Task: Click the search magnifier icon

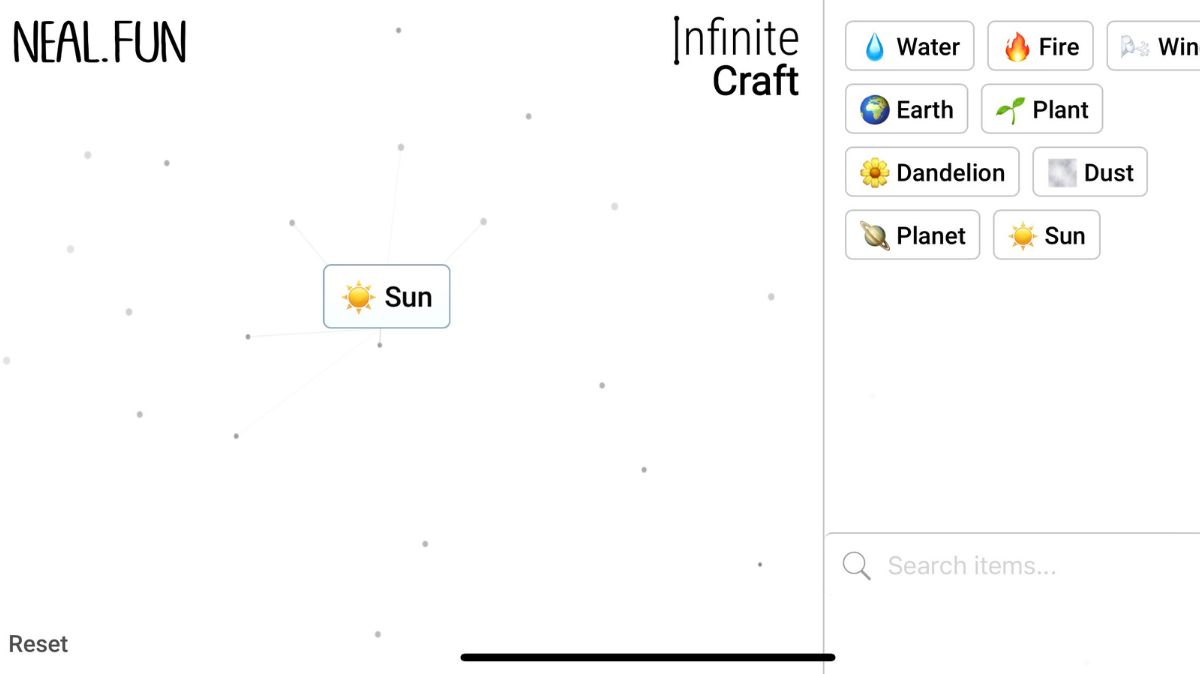Action: pyautogui.click(x=856, y=565)
